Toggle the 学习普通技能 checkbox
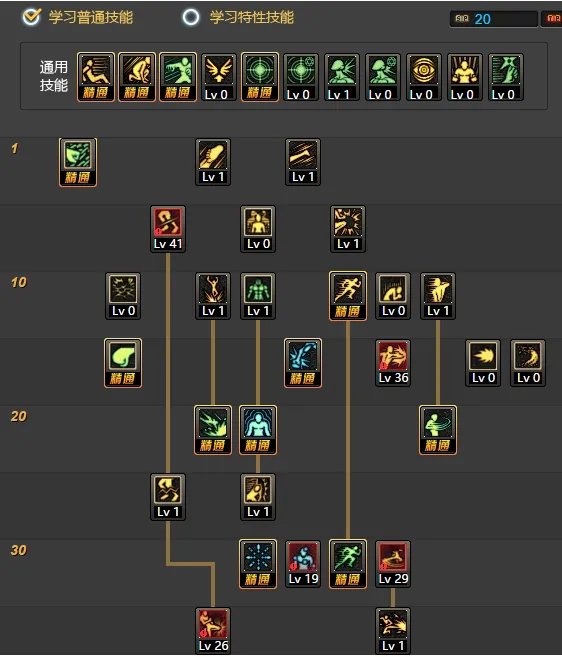 31,17
